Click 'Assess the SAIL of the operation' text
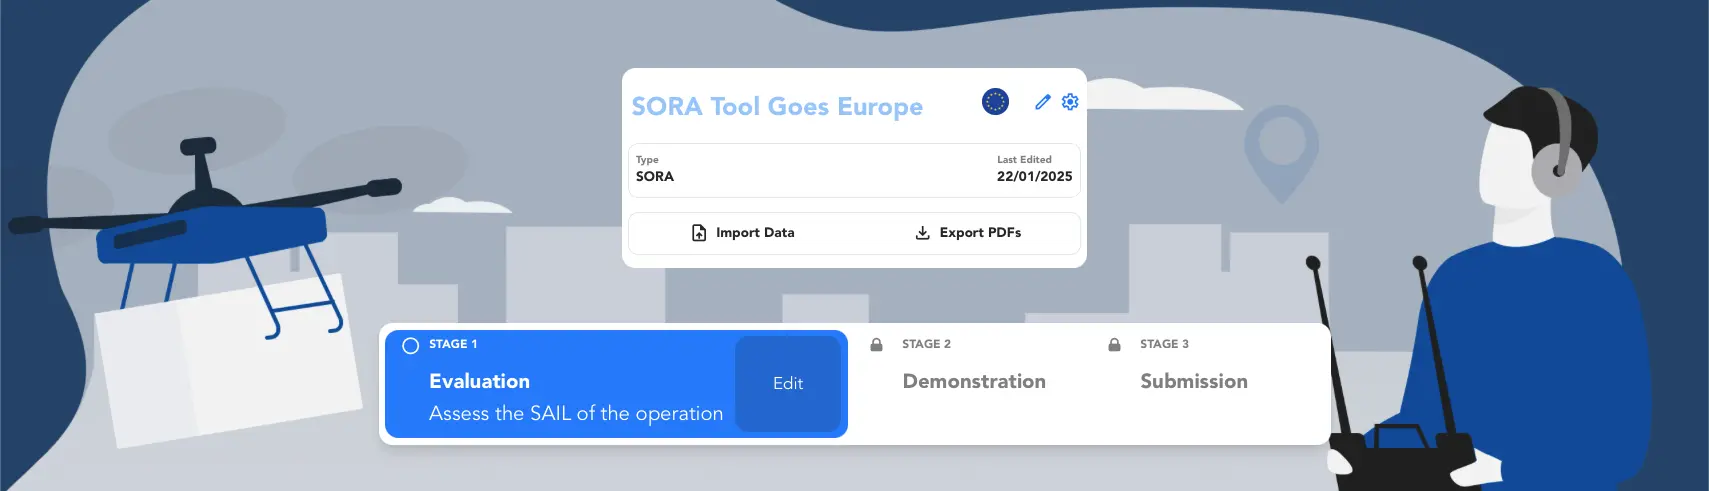This screenshot has height=491, width=1709. 576,413
